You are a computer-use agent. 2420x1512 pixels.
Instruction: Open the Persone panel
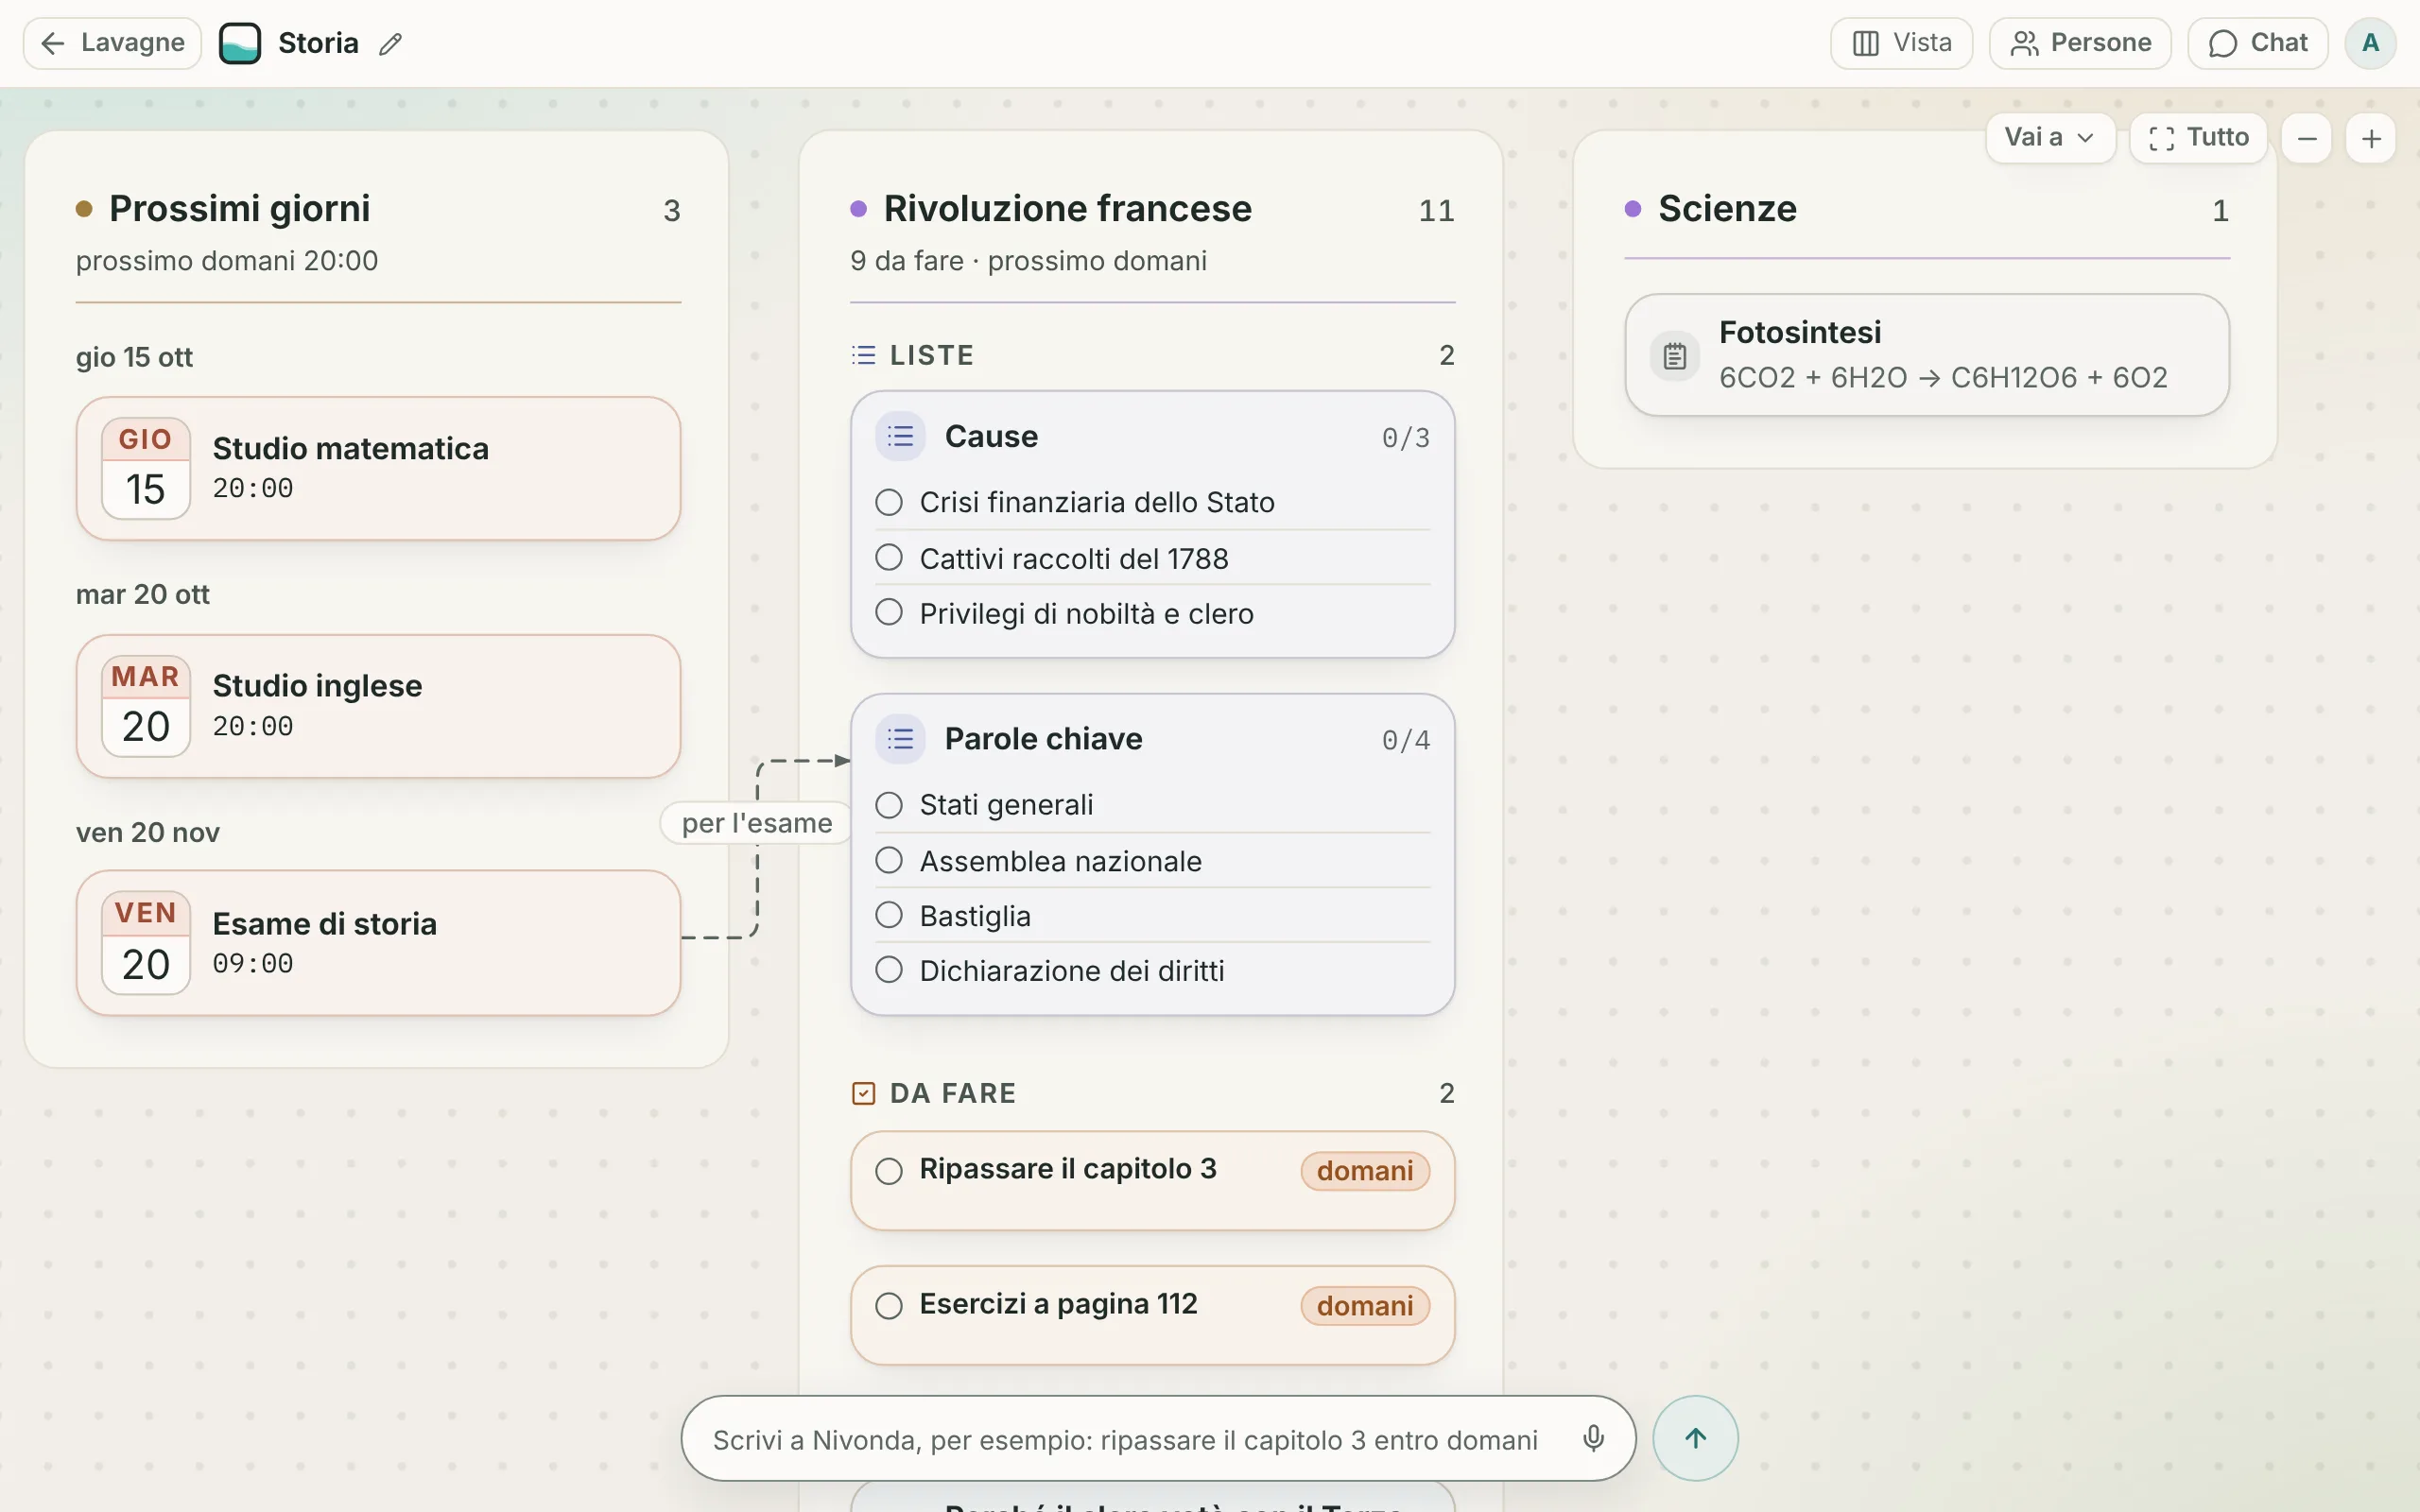click(2080, 43)
